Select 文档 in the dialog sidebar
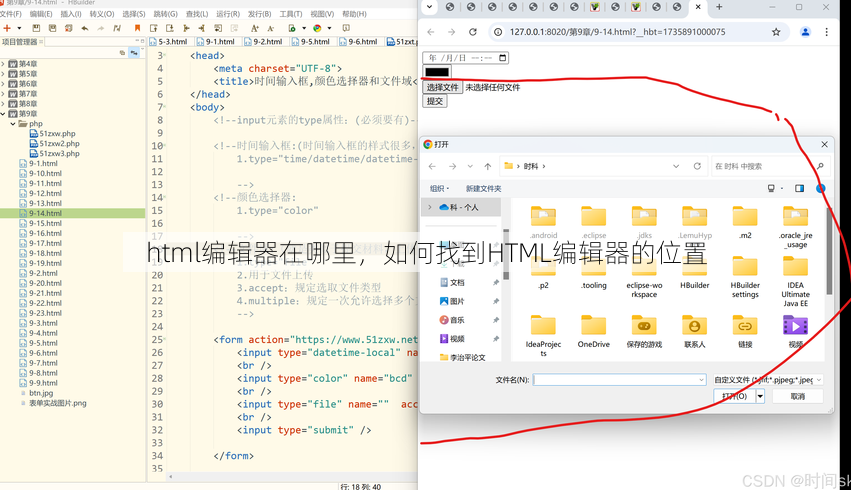The image size is (851, 490). [x=457, y=283]
